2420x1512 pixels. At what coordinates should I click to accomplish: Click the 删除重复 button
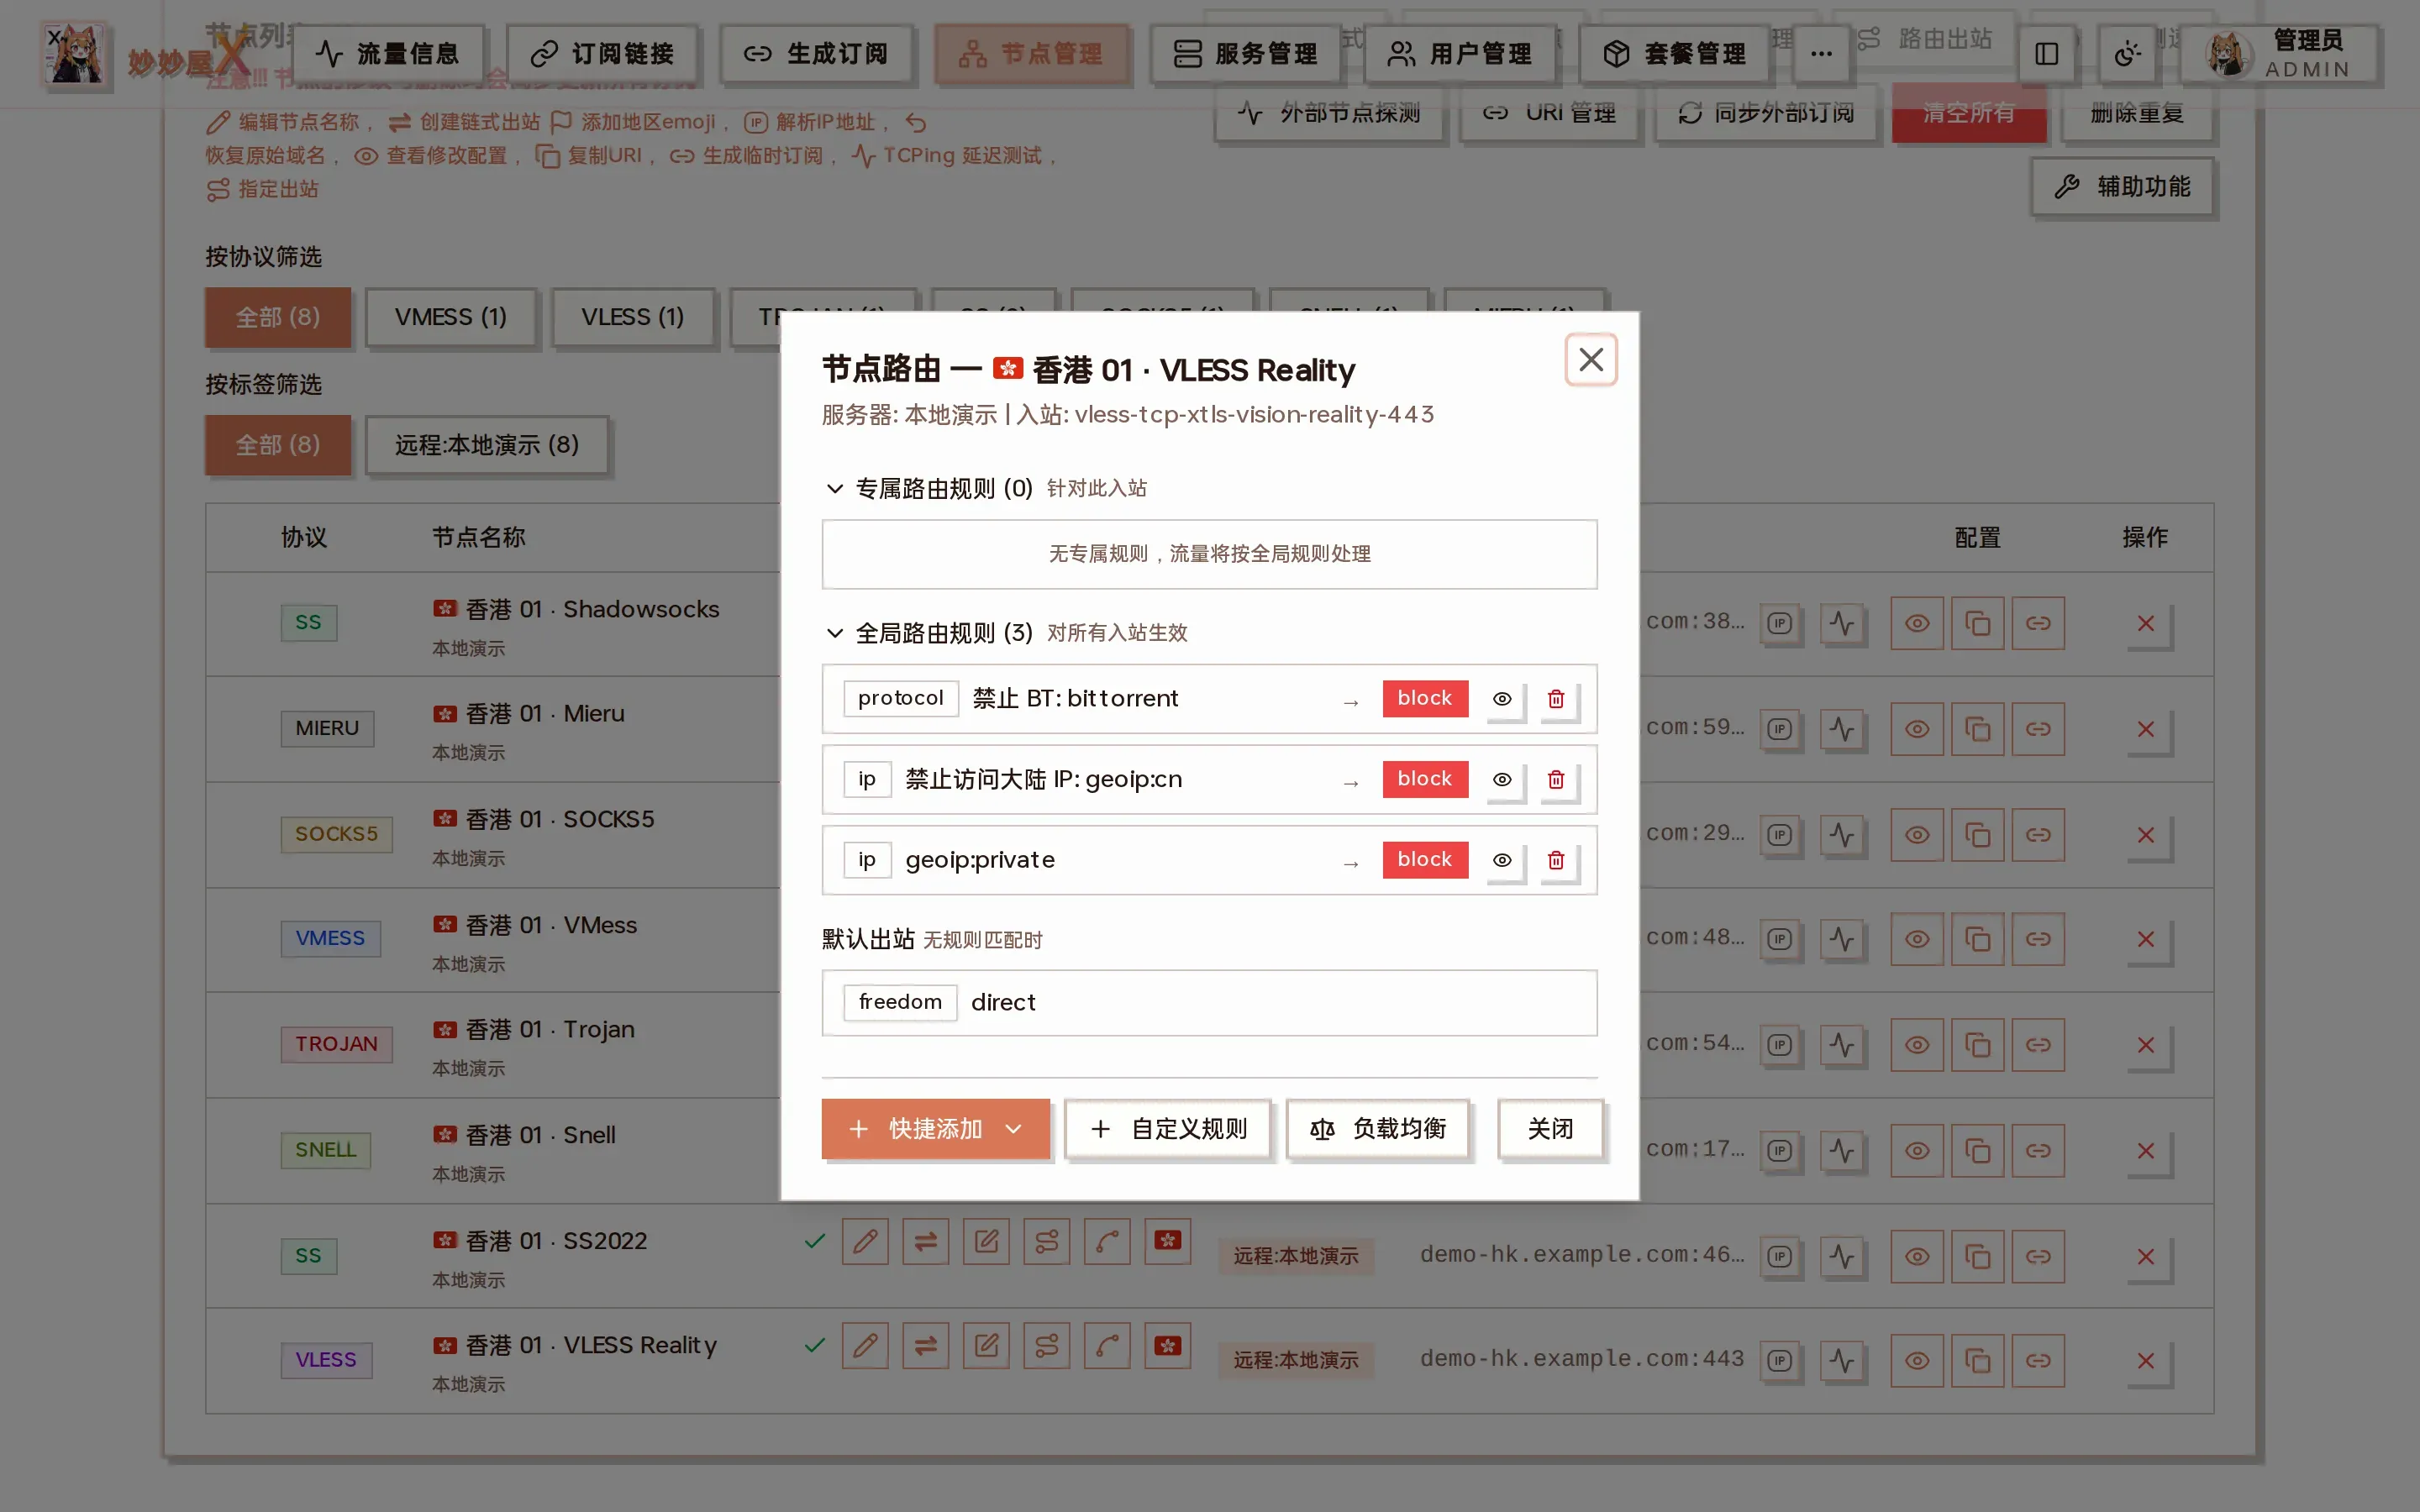(2137, 113)
